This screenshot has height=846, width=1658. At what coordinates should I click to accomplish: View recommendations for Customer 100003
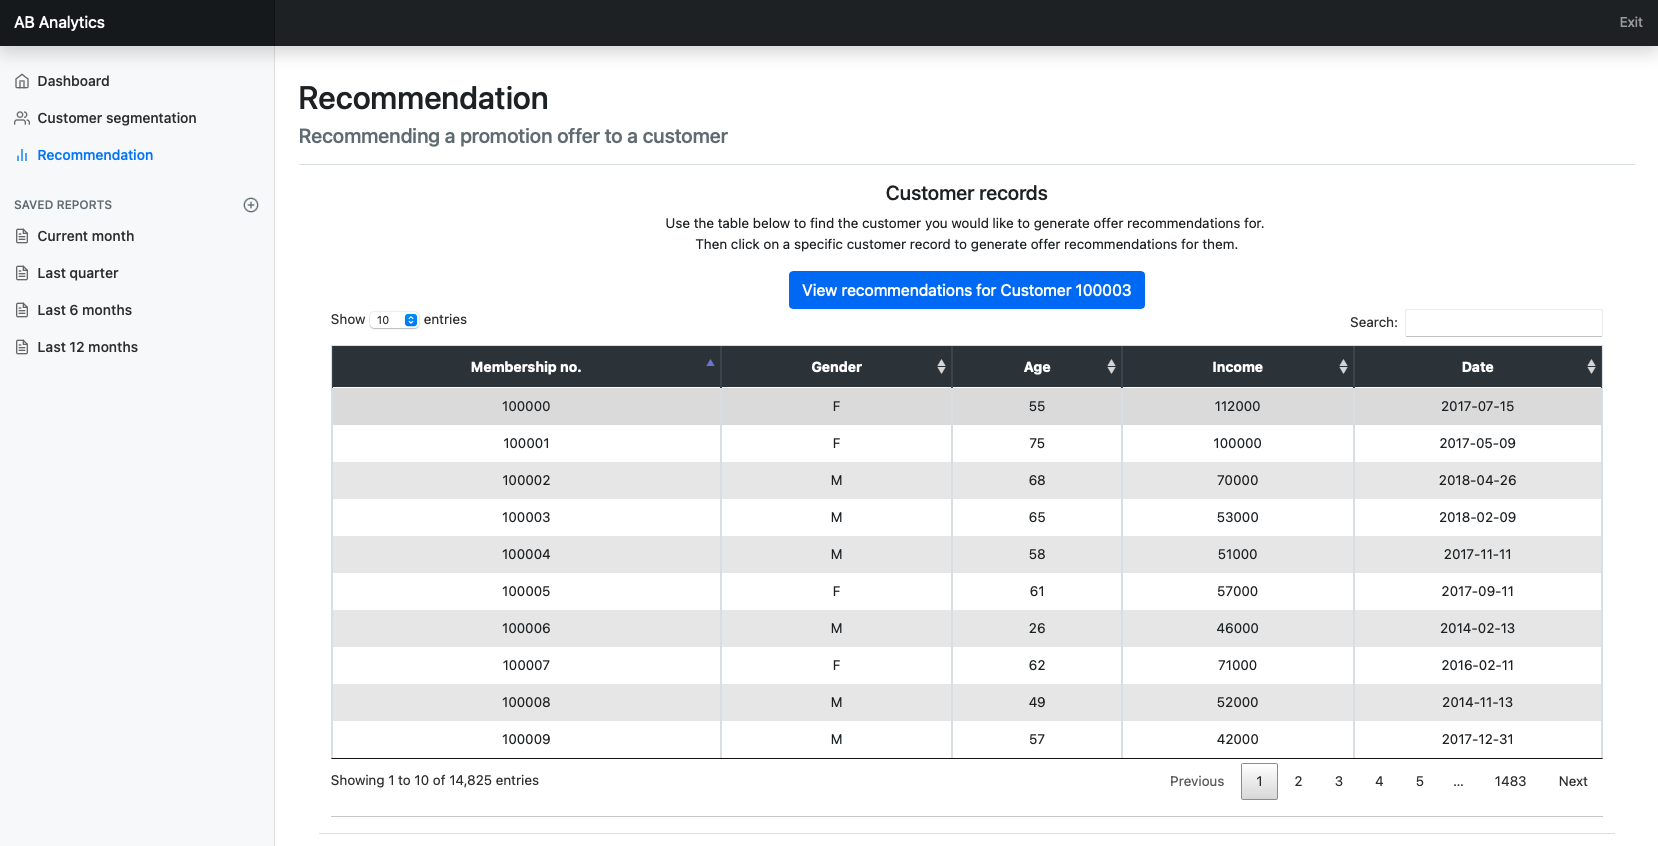pos(967,290)
